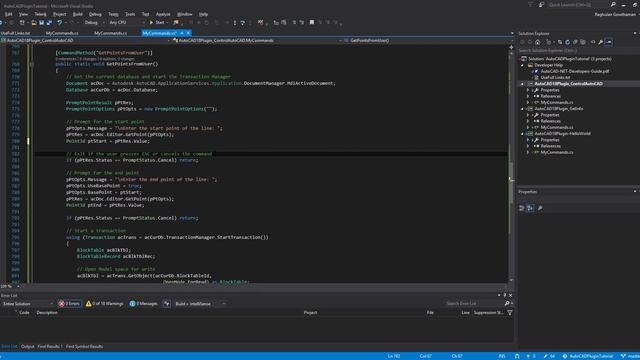This screenshot has height=360, width=640.
Task: Toggle Preview Selected Items in Solution Explorer
Action: pos(609,42)
